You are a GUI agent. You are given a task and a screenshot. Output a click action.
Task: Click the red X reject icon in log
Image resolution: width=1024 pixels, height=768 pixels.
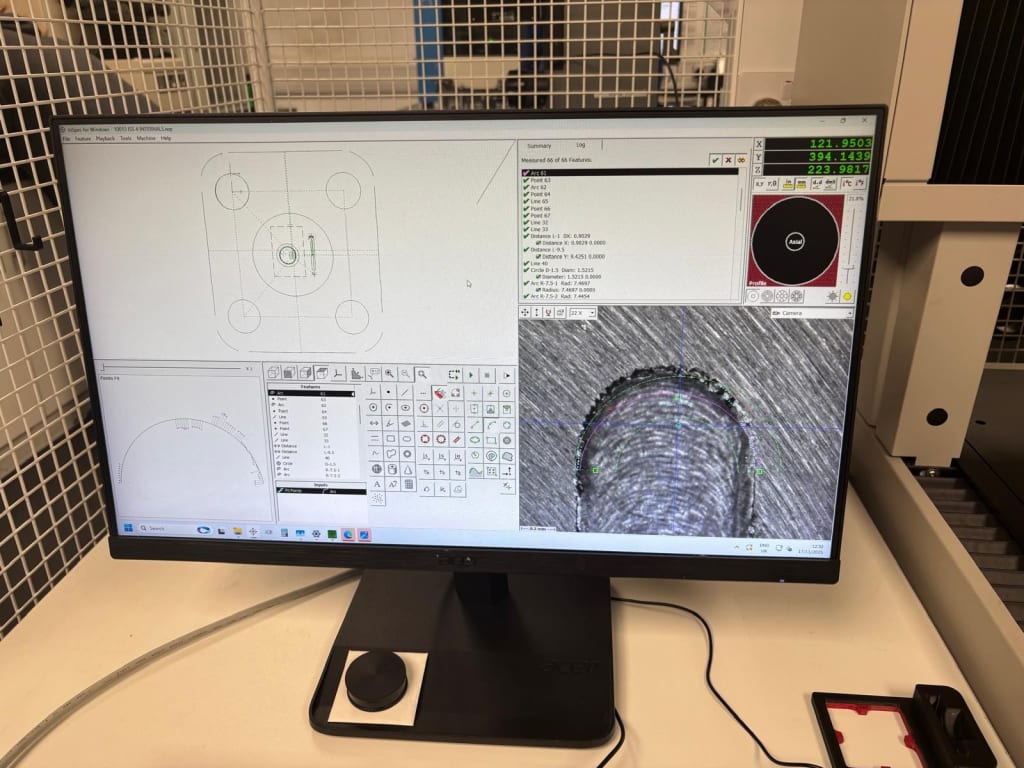pyautogui.click(x=728, y=160)
